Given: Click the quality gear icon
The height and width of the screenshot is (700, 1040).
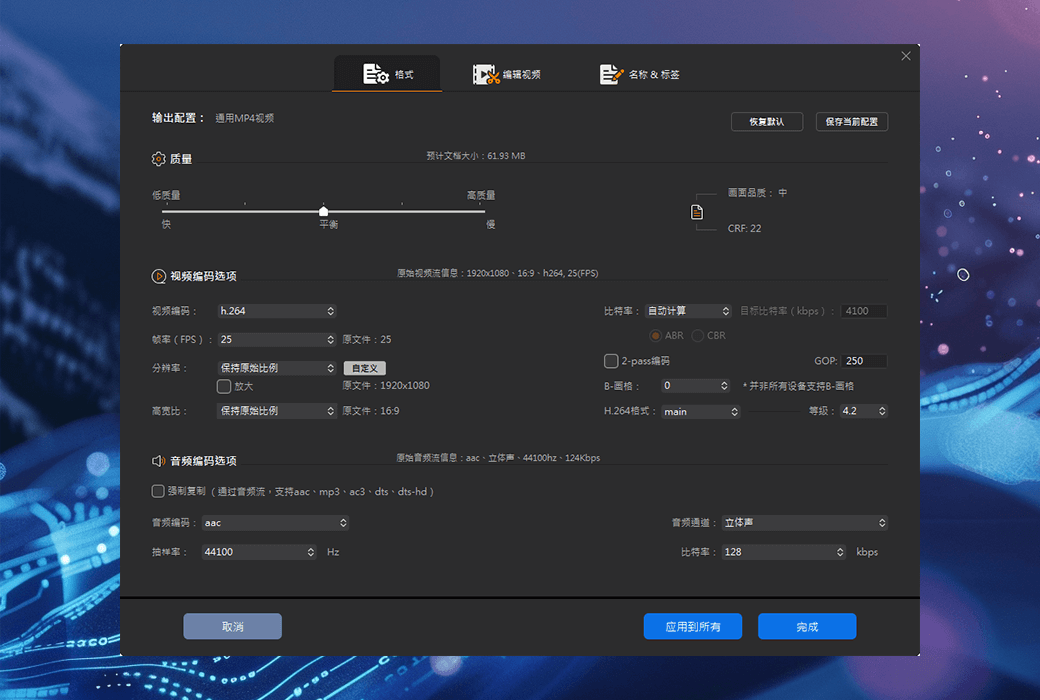Looking at the screenshot, I should point(158,159).
